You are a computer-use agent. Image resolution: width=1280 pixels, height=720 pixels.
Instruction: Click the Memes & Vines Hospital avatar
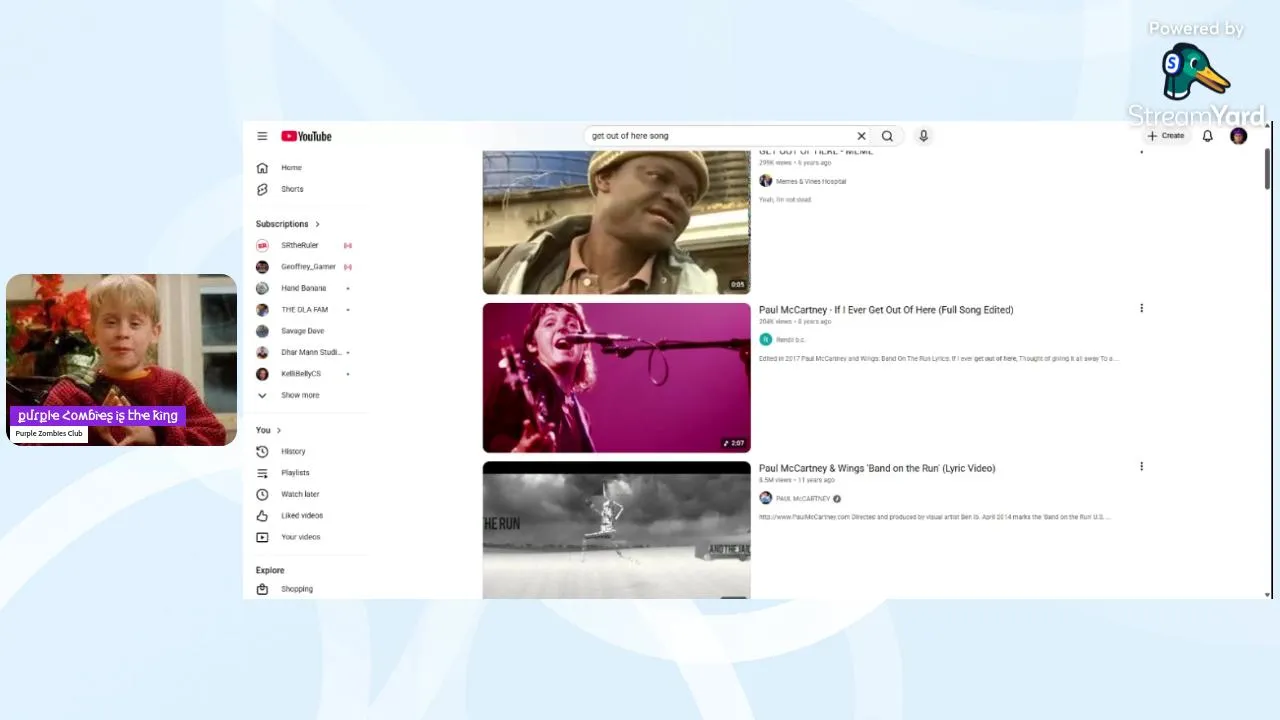[x=765, y=181]
